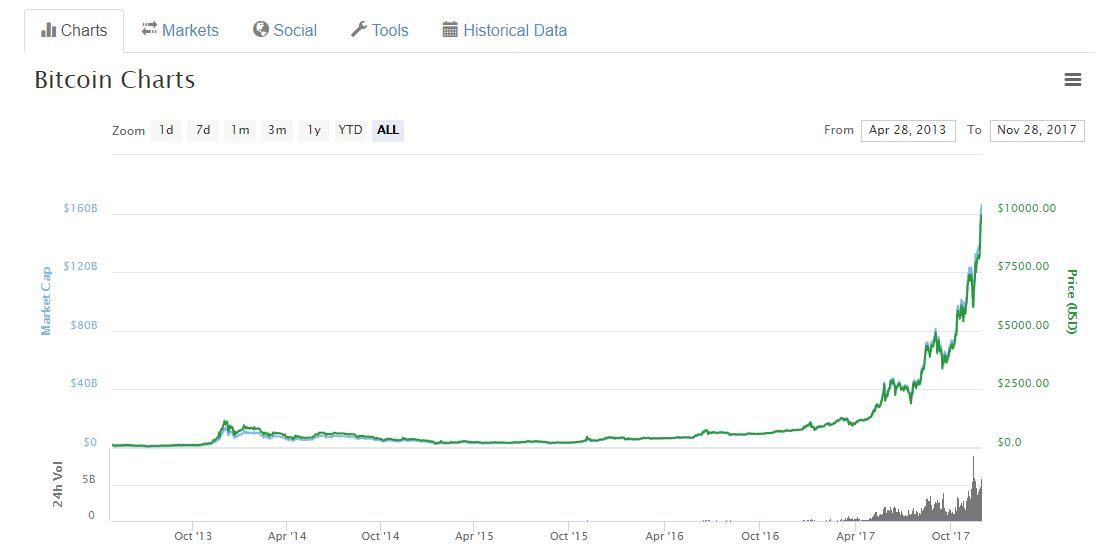Click the Apr '17 axis label
The image size is (1104, 548).
855,536
